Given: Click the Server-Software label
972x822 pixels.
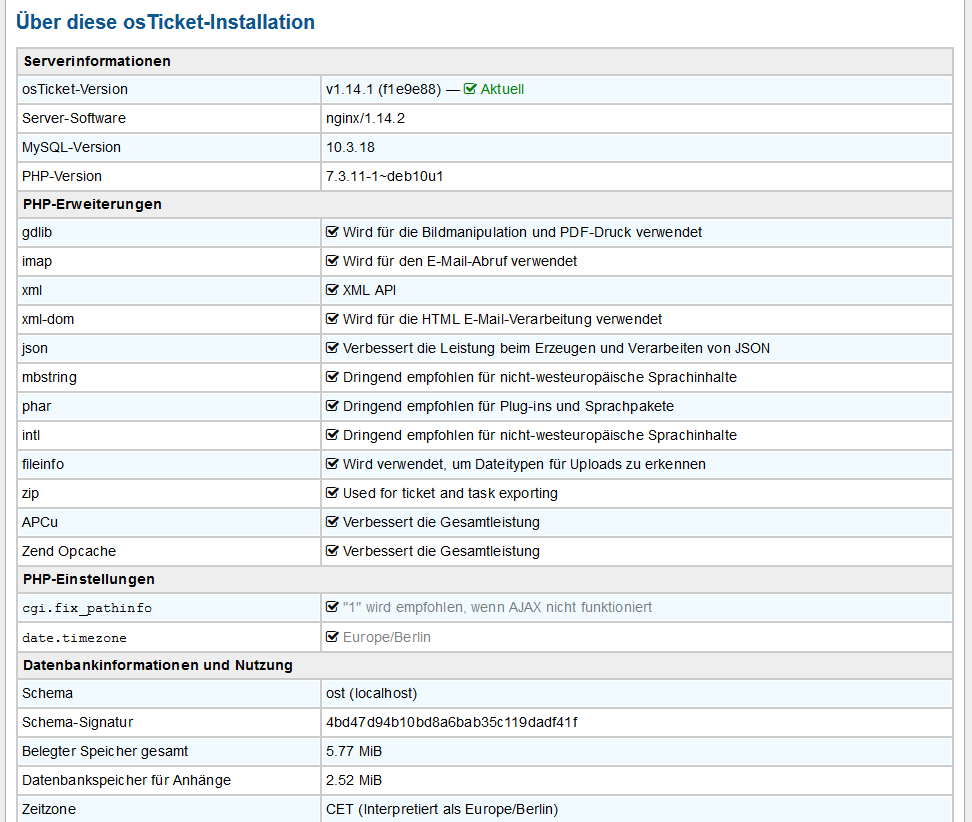Looking at the screenshot, I should click(74, 118).
